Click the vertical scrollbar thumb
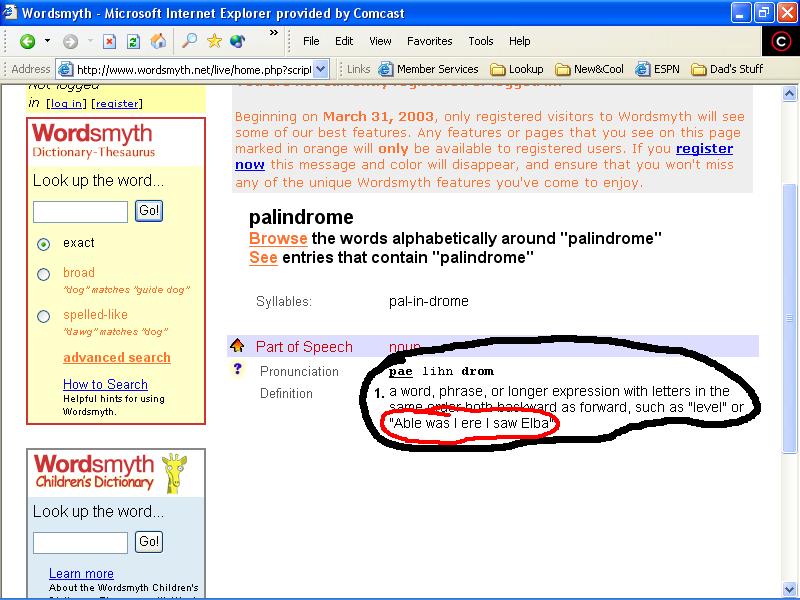This screenshot has height=600, width=800. [x=789, y=318]
